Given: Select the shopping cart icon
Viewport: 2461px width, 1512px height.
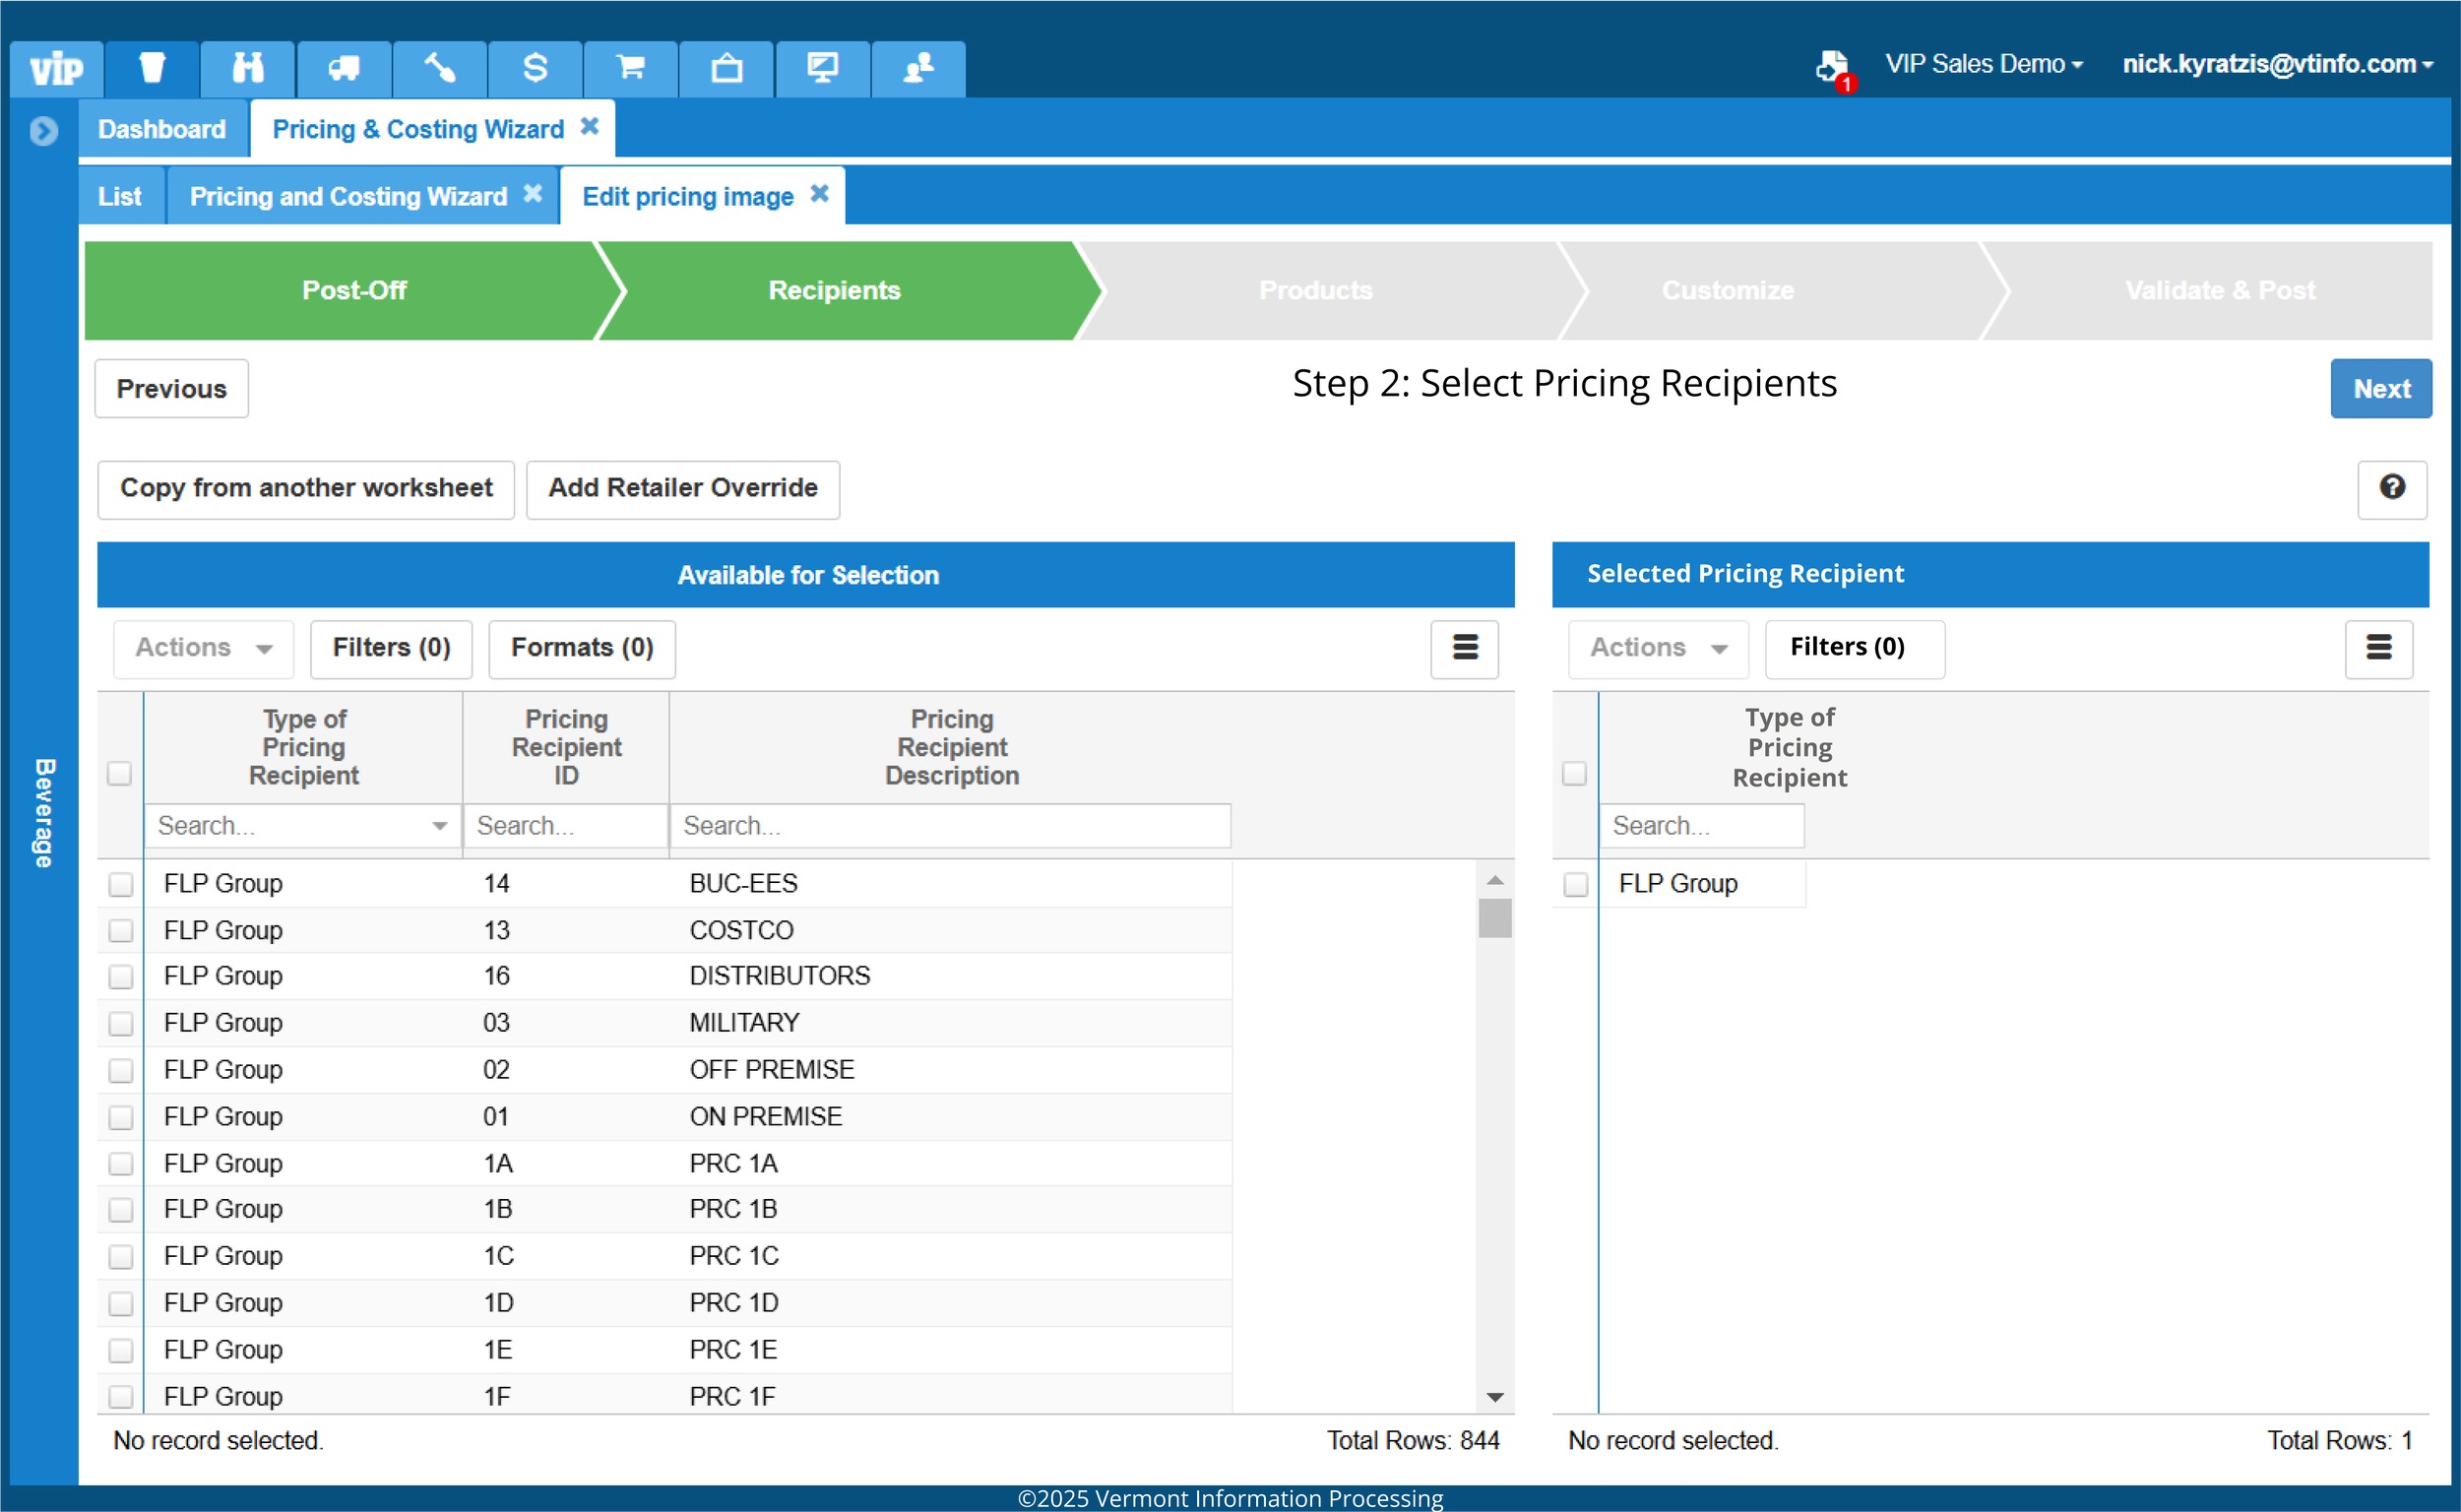Looking at the screenshot, I should (x=630, y=66).
